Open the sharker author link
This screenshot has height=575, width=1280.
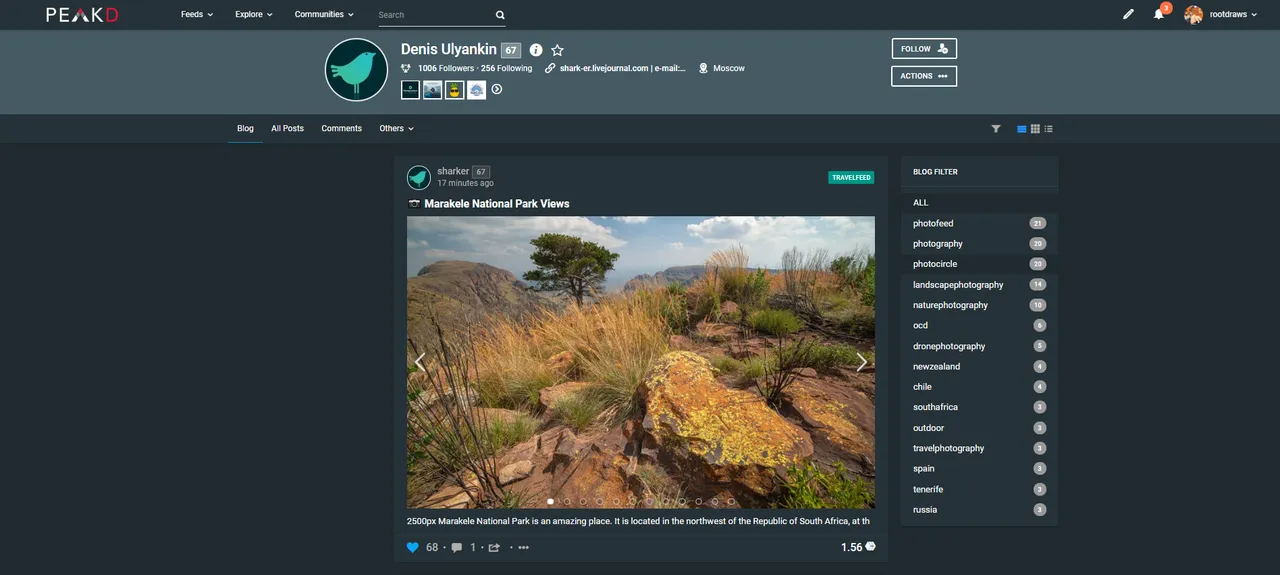pos(453,171)
